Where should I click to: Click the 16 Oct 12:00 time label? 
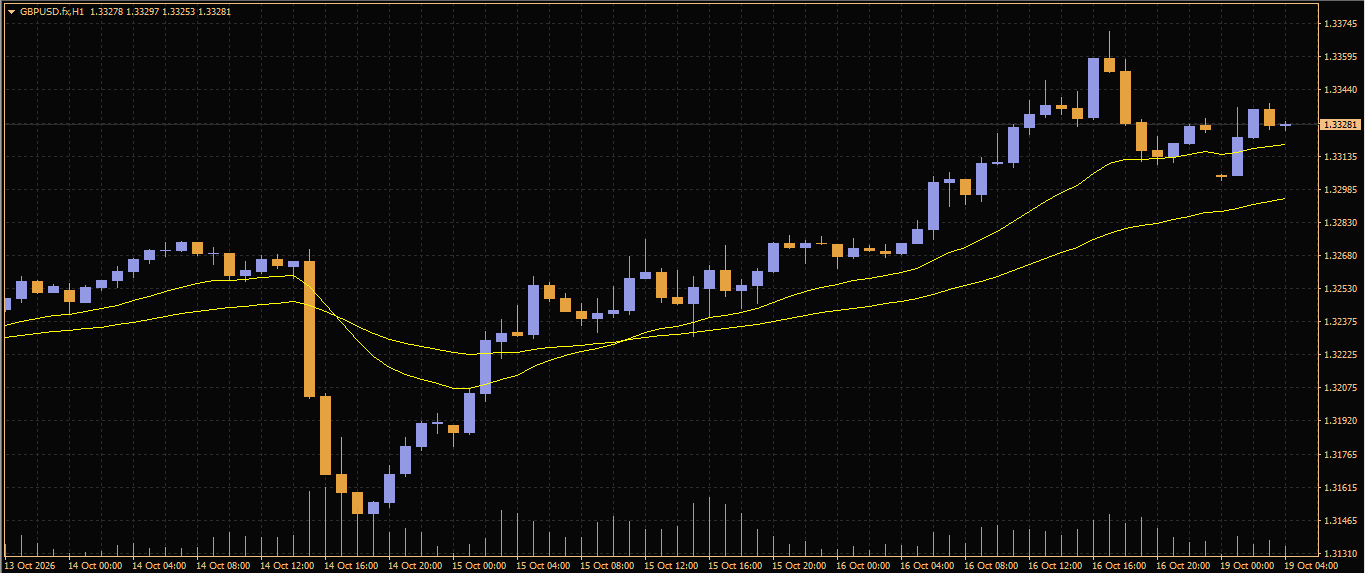pos(1055,566)
